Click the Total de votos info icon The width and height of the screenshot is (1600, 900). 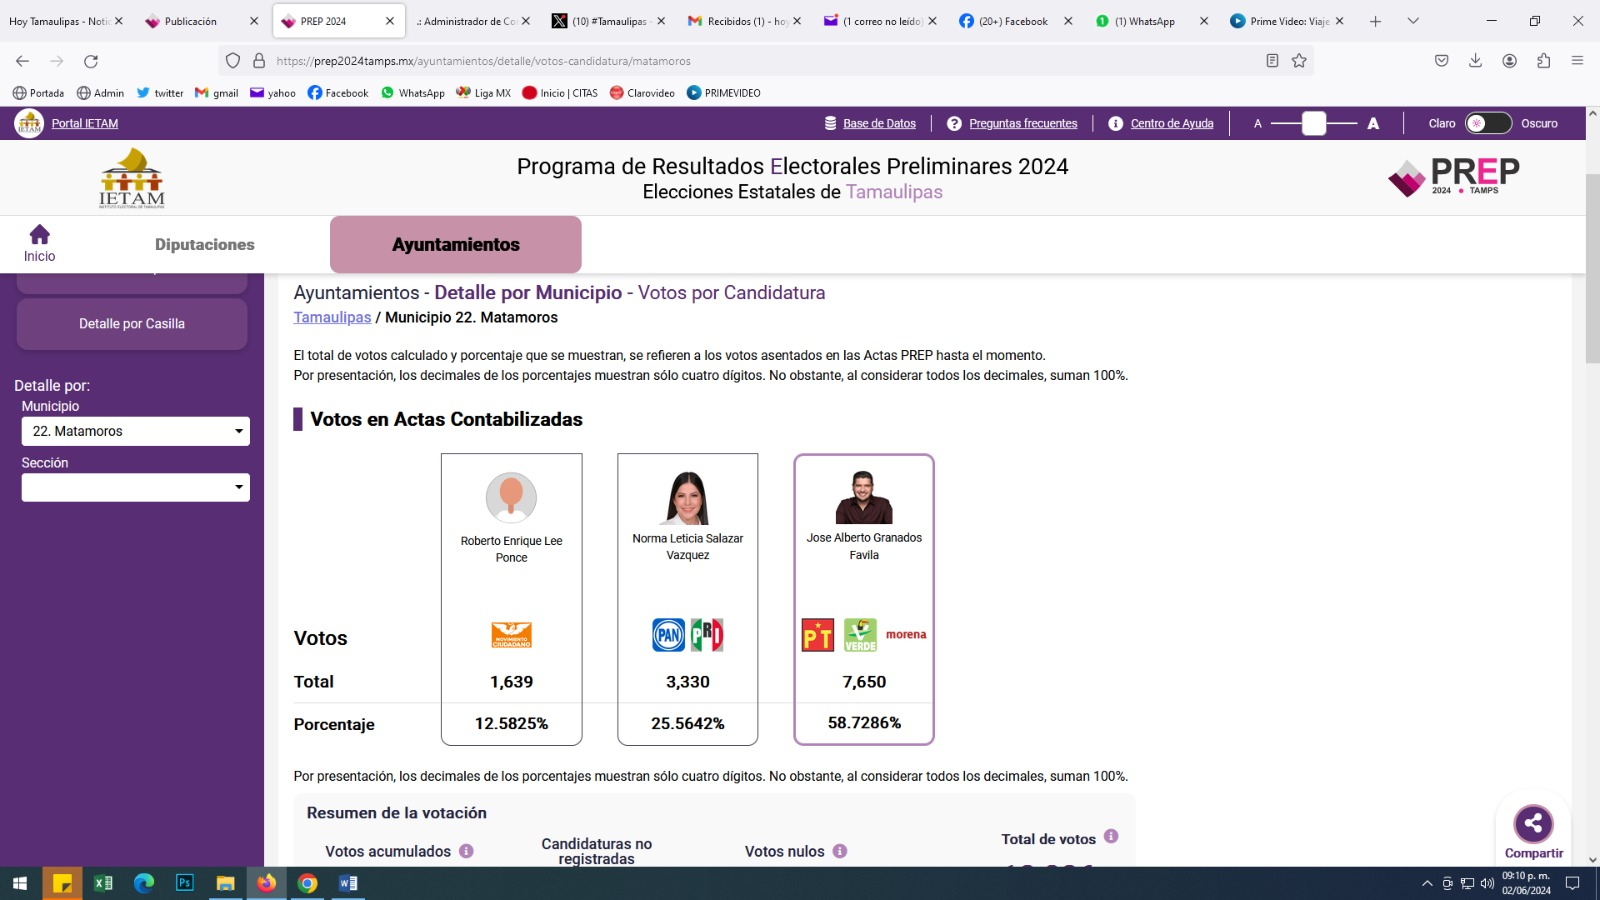point(1111,837)
